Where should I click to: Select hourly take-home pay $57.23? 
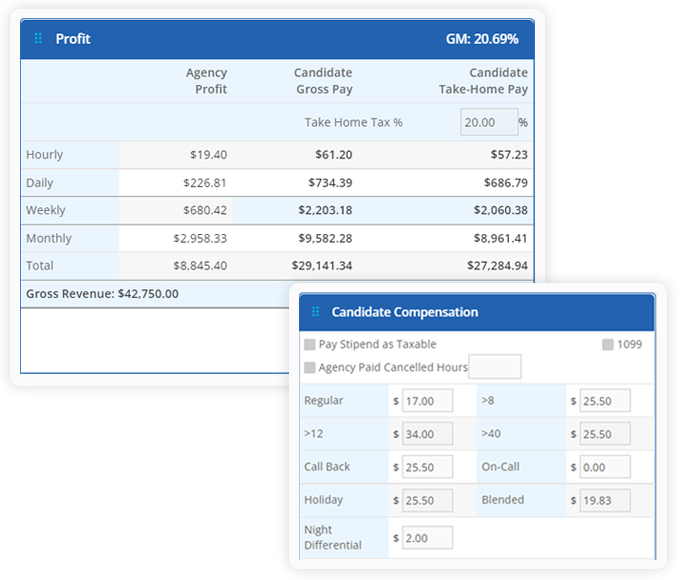pos(509,154)
